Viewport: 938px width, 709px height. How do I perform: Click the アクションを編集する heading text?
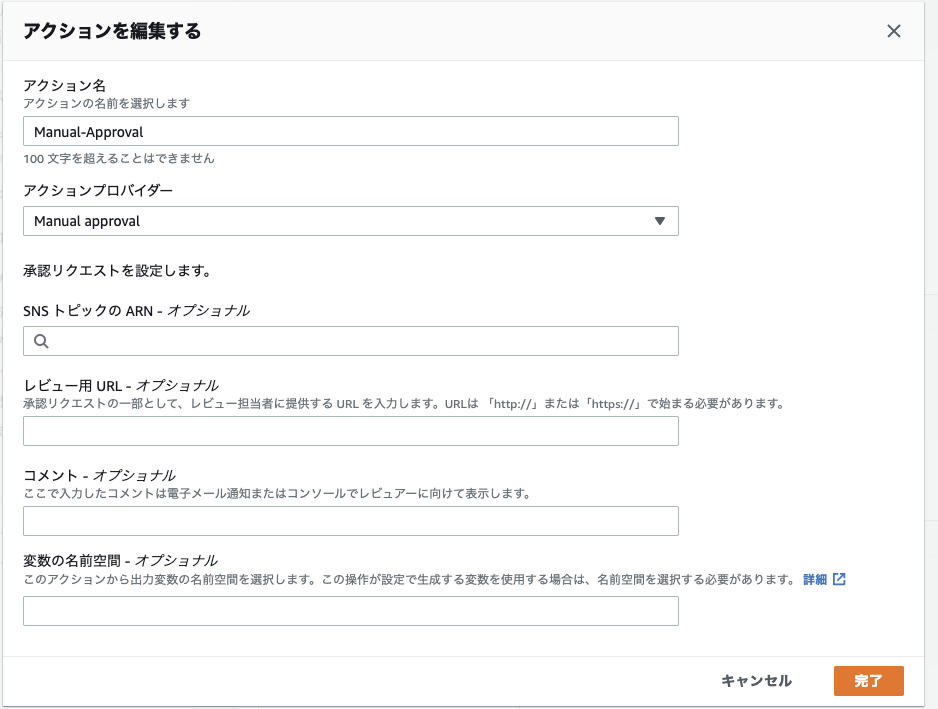coord(112,31)
